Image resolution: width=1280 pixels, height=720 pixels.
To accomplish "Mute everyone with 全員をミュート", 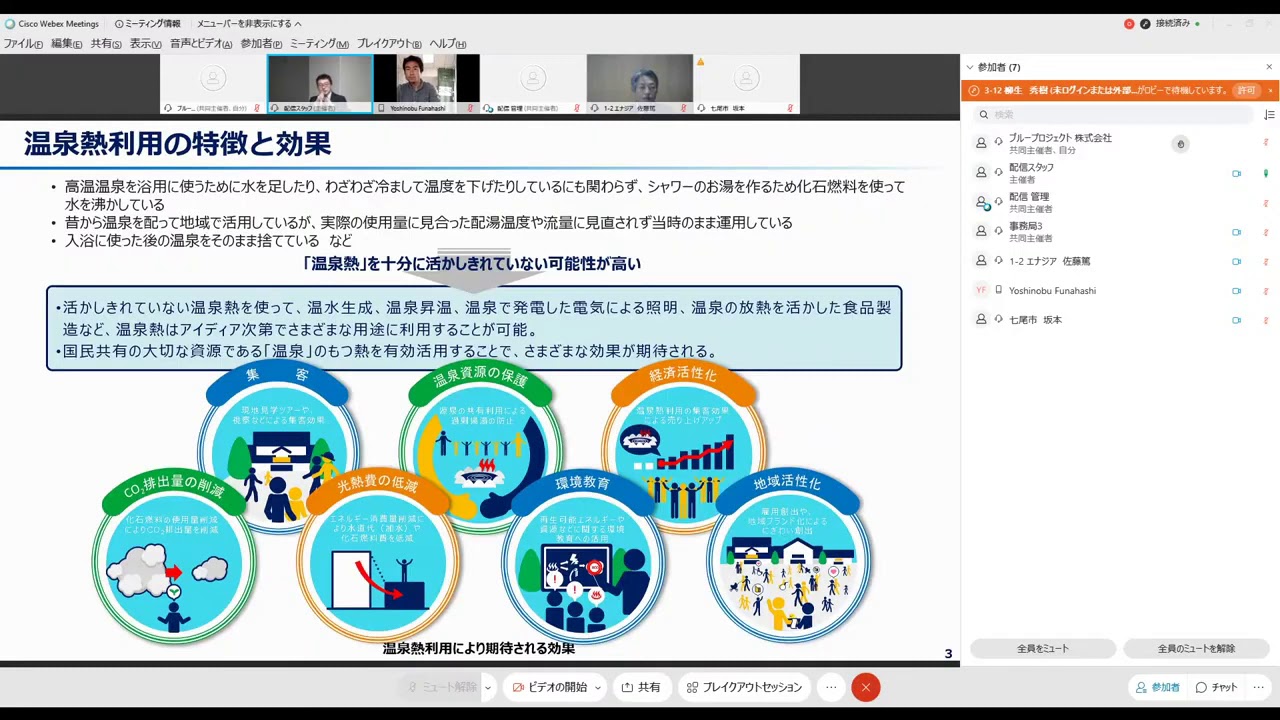I will coord(1043,648).
